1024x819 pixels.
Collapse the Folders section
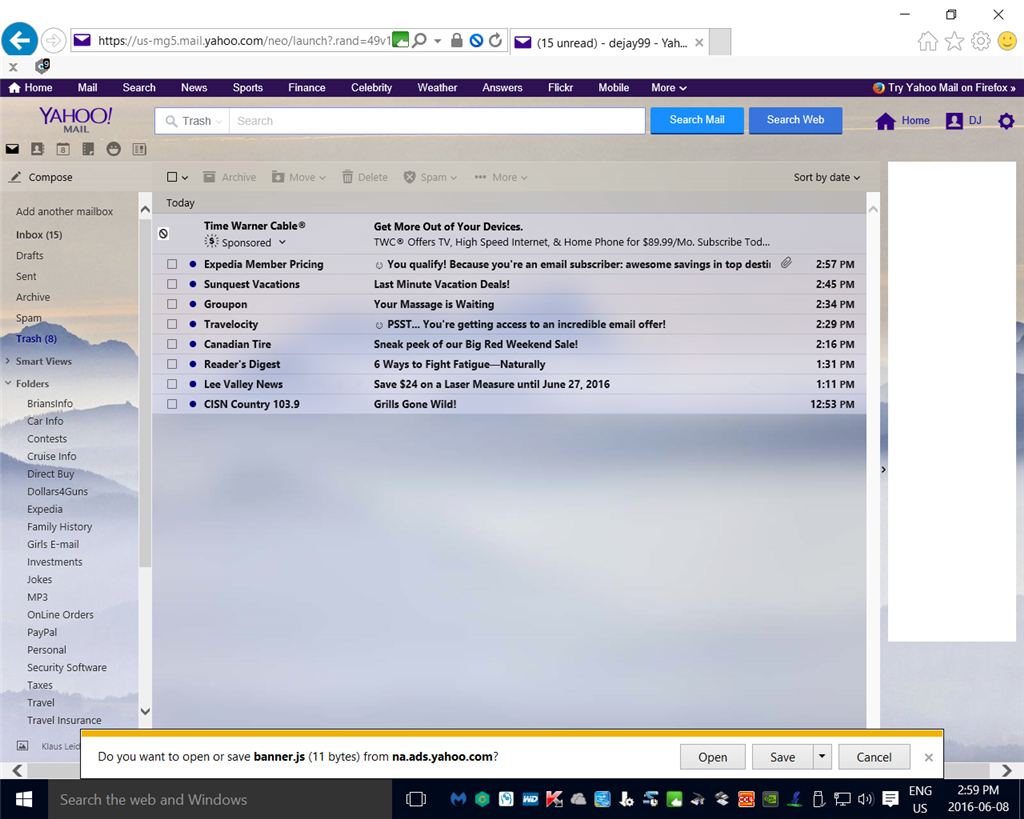pyautogui.click(x=8, y=383)
